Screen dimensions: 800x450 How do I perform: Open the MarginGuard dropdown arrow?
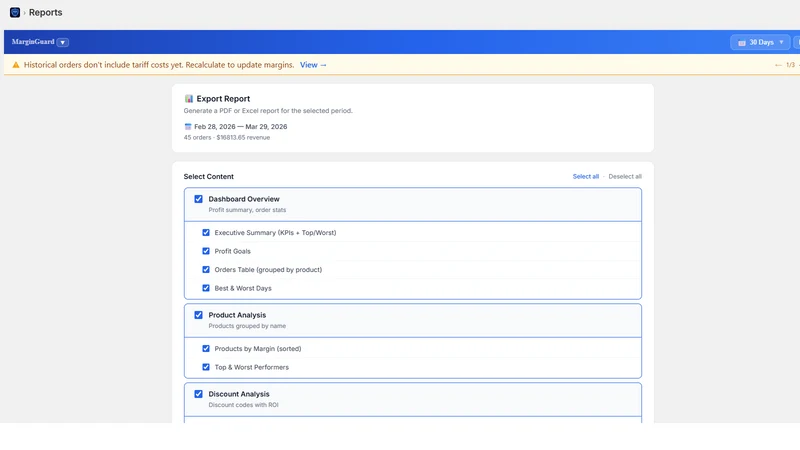point(63,42)
